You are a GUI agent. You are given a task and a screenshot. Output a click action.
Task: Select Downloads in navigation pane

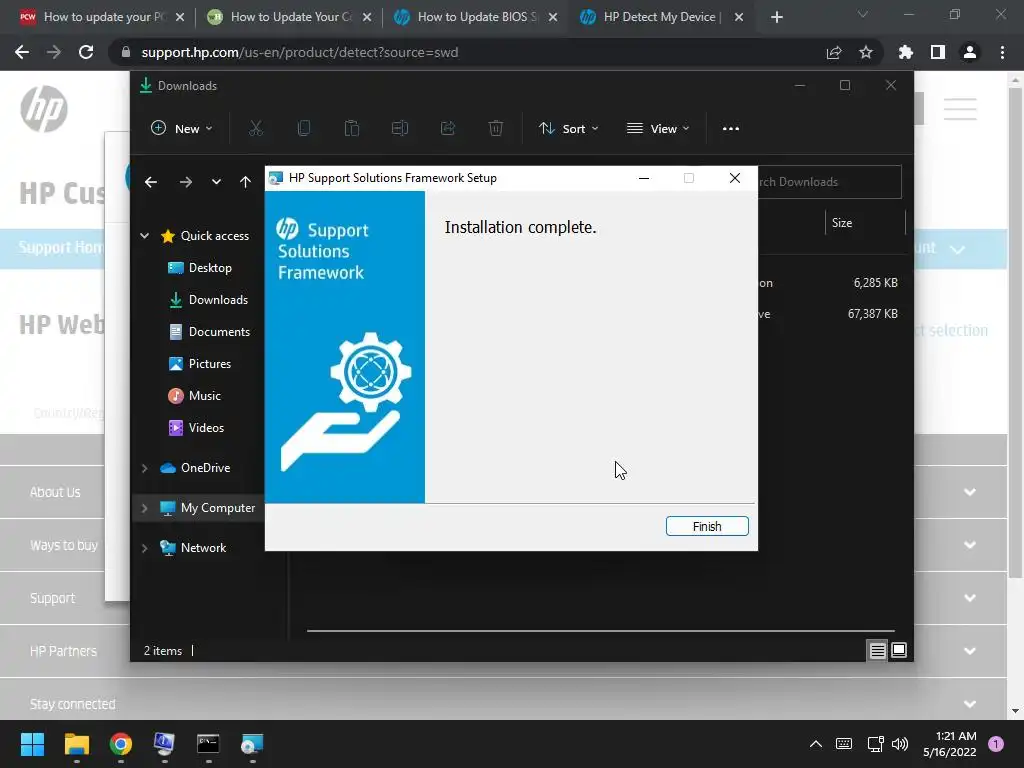208,300
